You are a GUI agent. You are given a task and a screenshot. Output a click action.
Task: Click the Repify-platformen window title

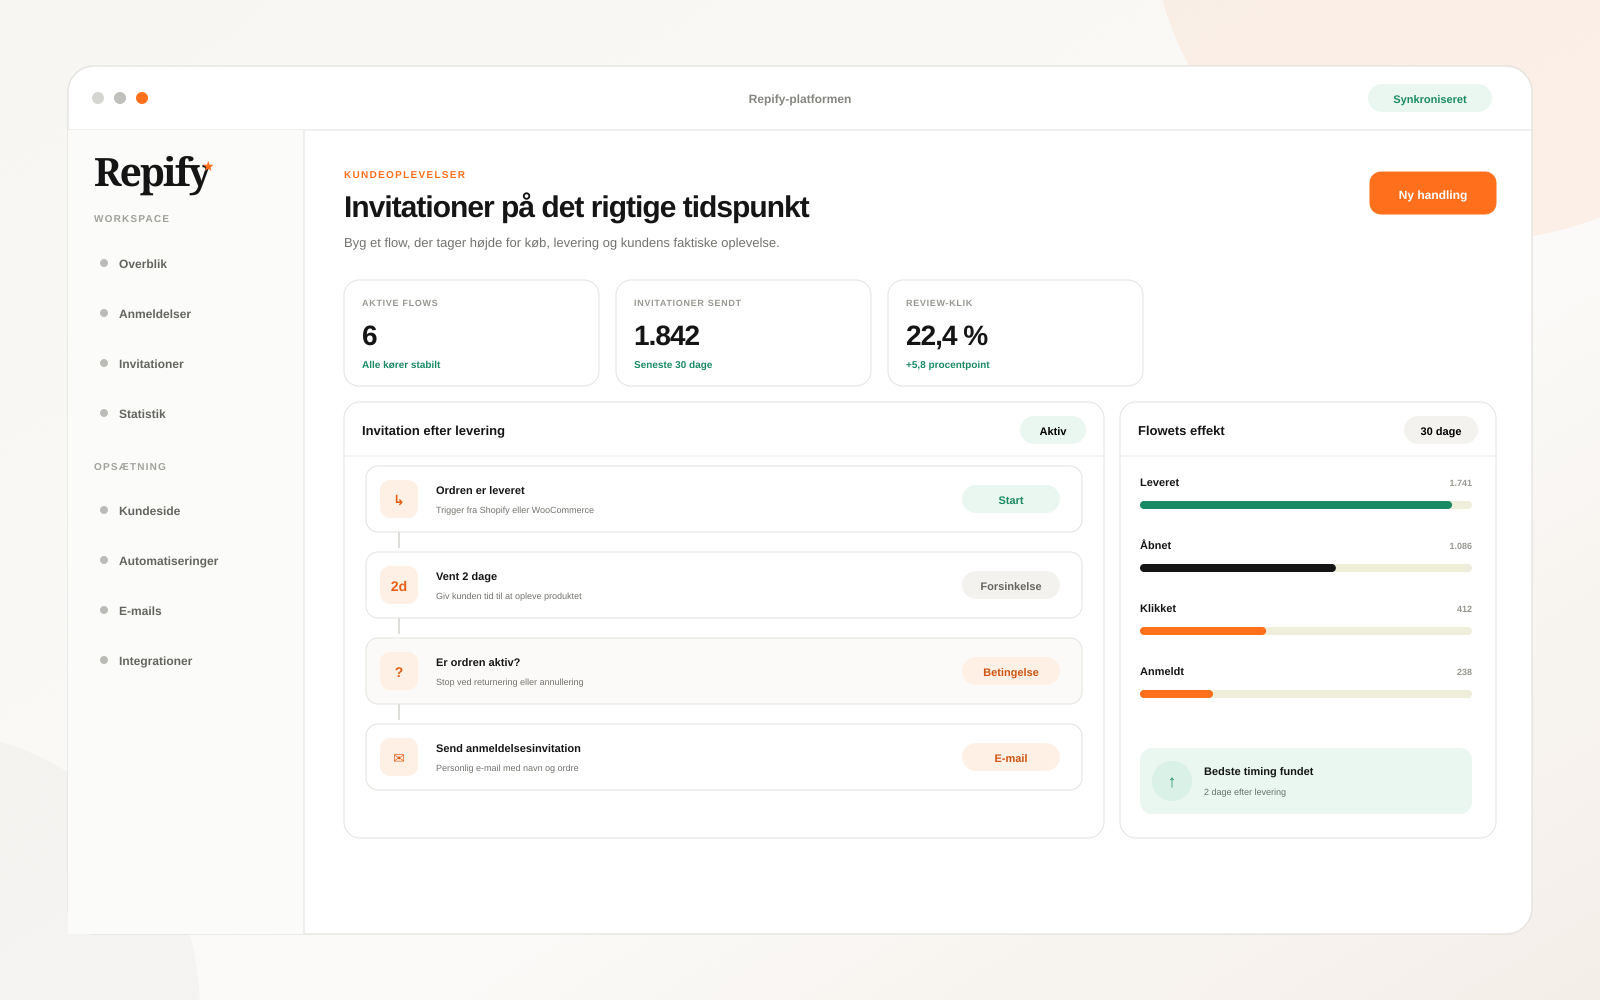(x=800, y=99)
